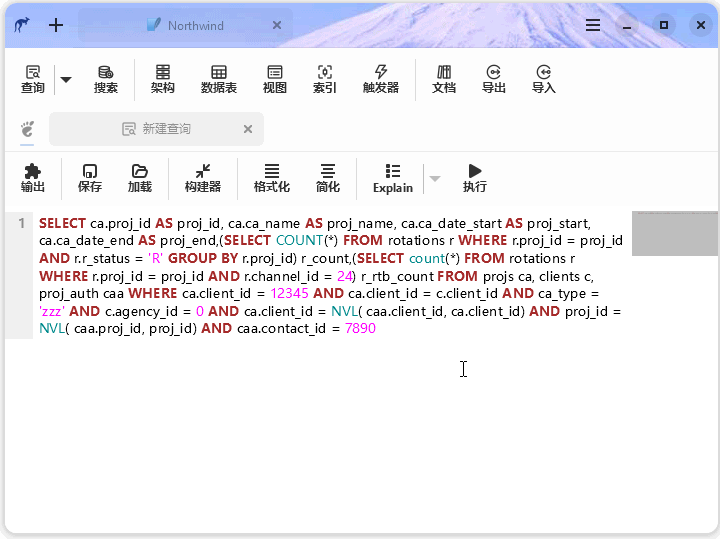Screen dimensions: 720x539
Task: Close the Northwind tab
Action: 277,25
